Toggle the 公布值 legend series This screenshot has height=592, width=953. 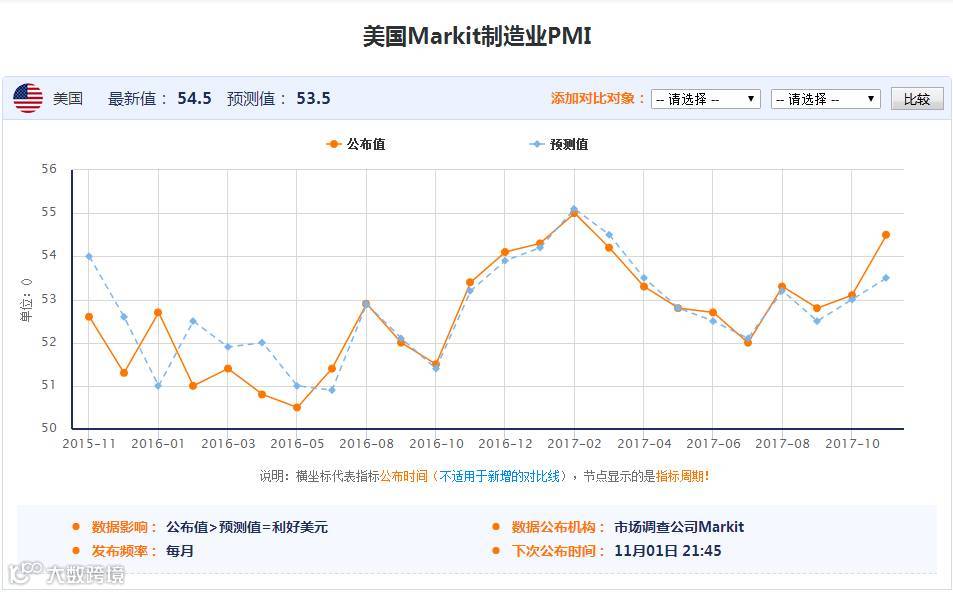(356, 144)
